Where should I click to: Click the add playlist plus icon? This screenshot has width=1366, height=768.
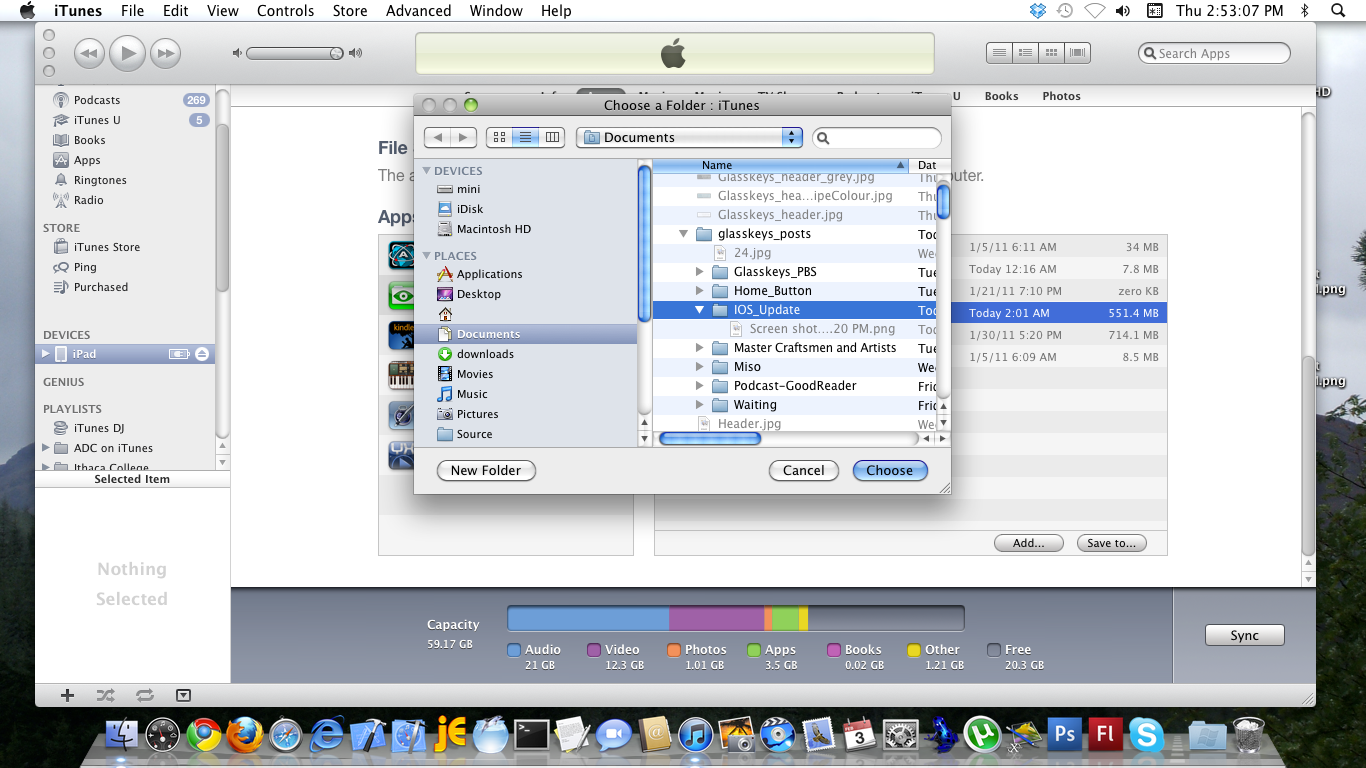(x=67, y=695)
